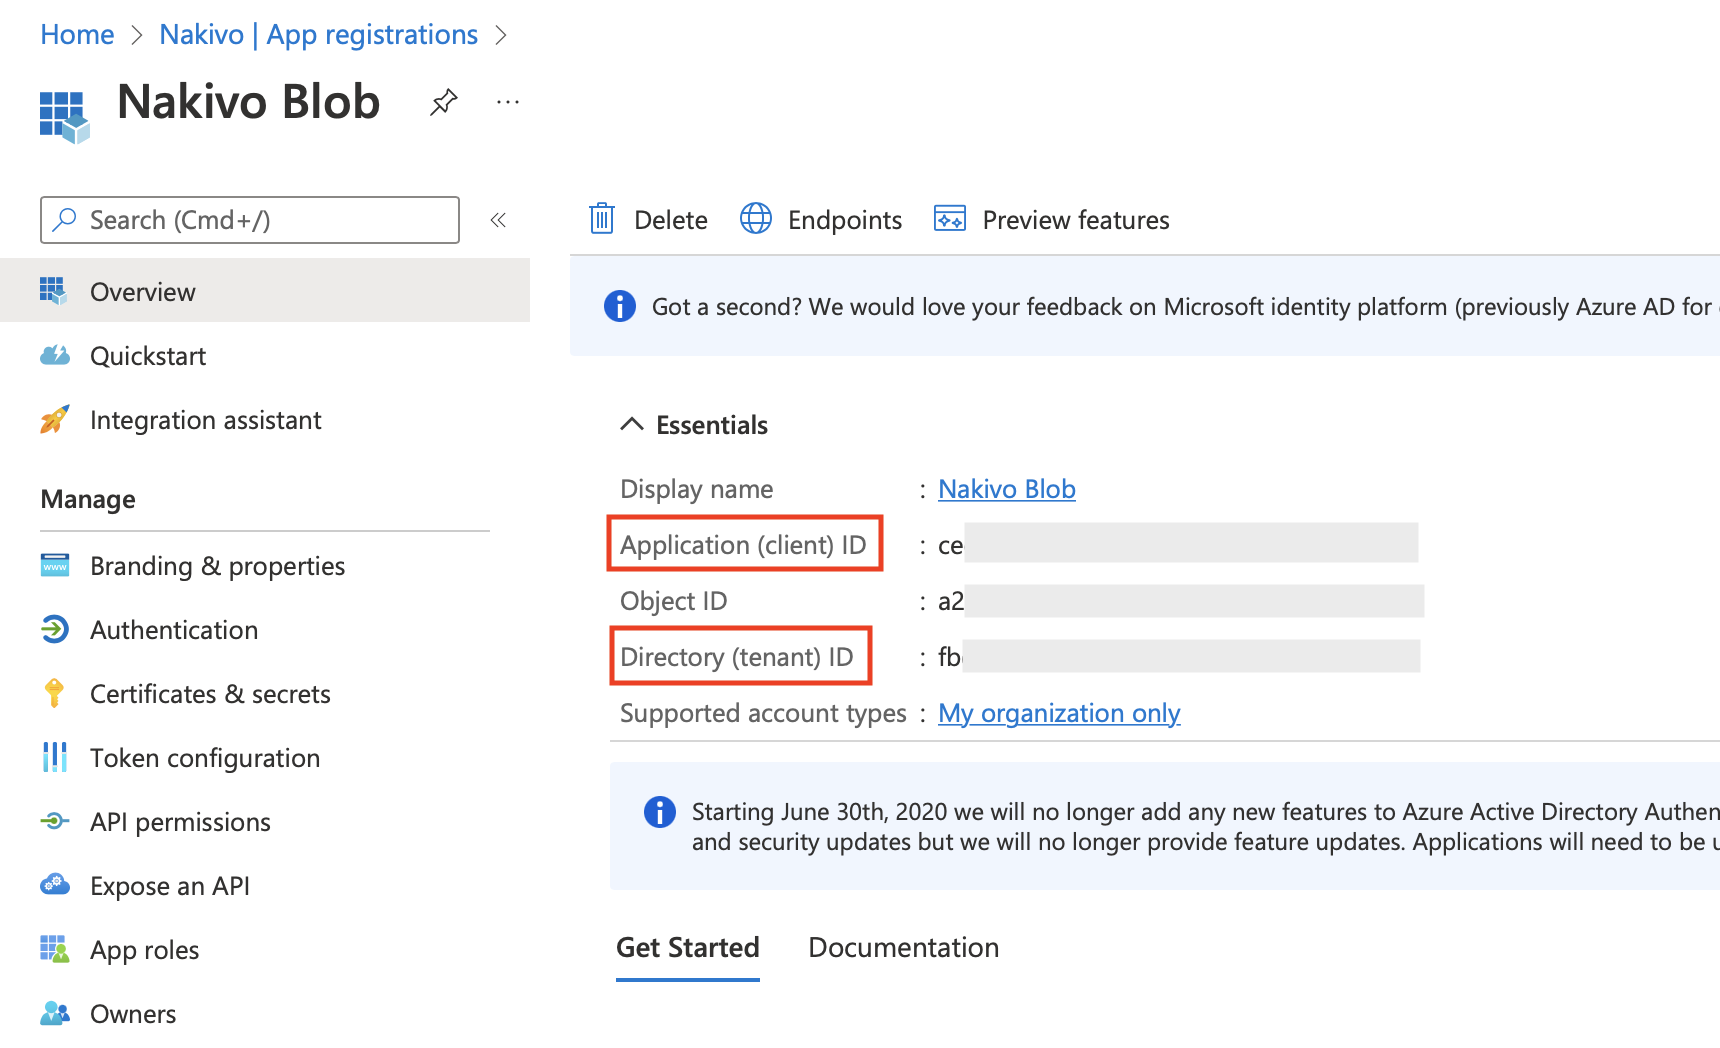This screenshot has width=1720, height=1048.
Task: Open API permissions in the Manage menu
Action: pyautogui.click(x=180, y=822)
